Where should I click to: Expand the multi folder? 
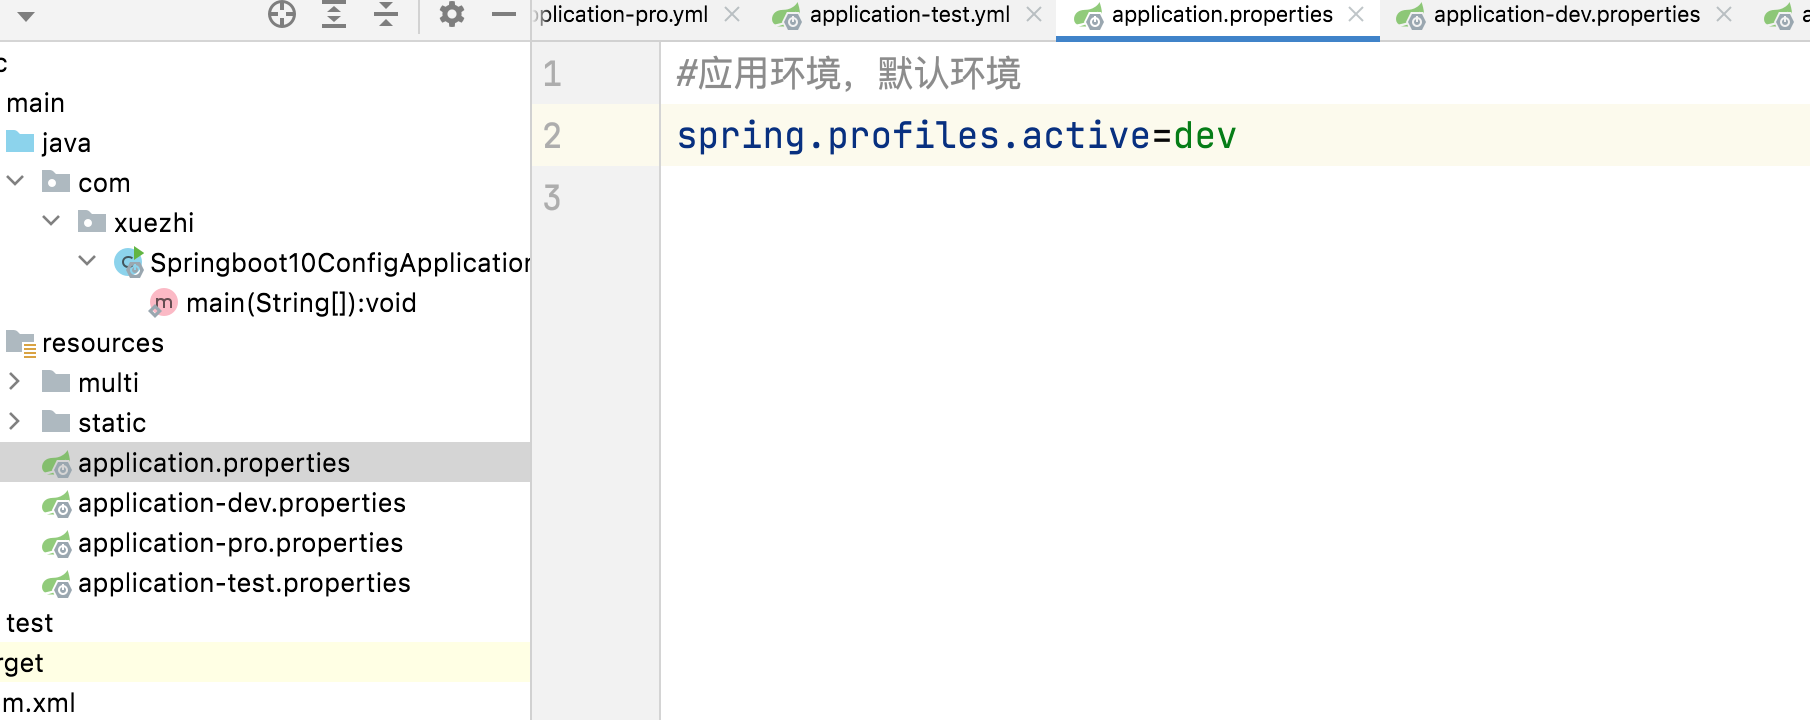[x=14, y=381]
